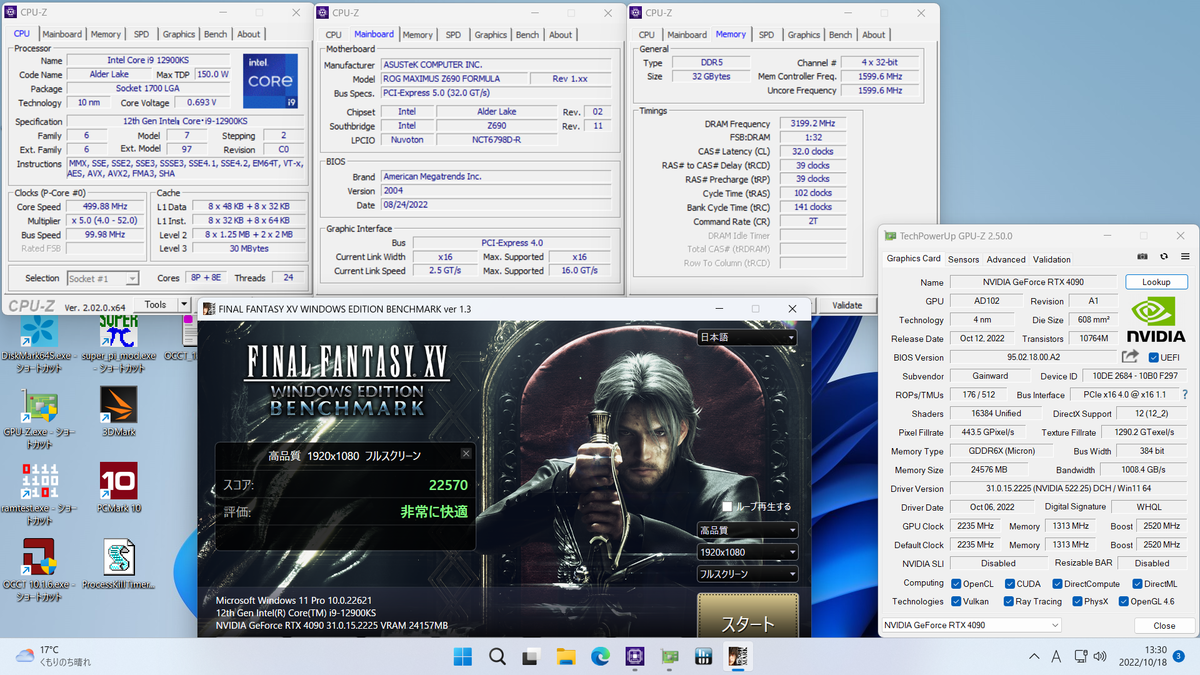The height and width of the screenshot is (675, 1200).
Task: Open the 高品質 quality dropdown
Action: tap(747, 530)
